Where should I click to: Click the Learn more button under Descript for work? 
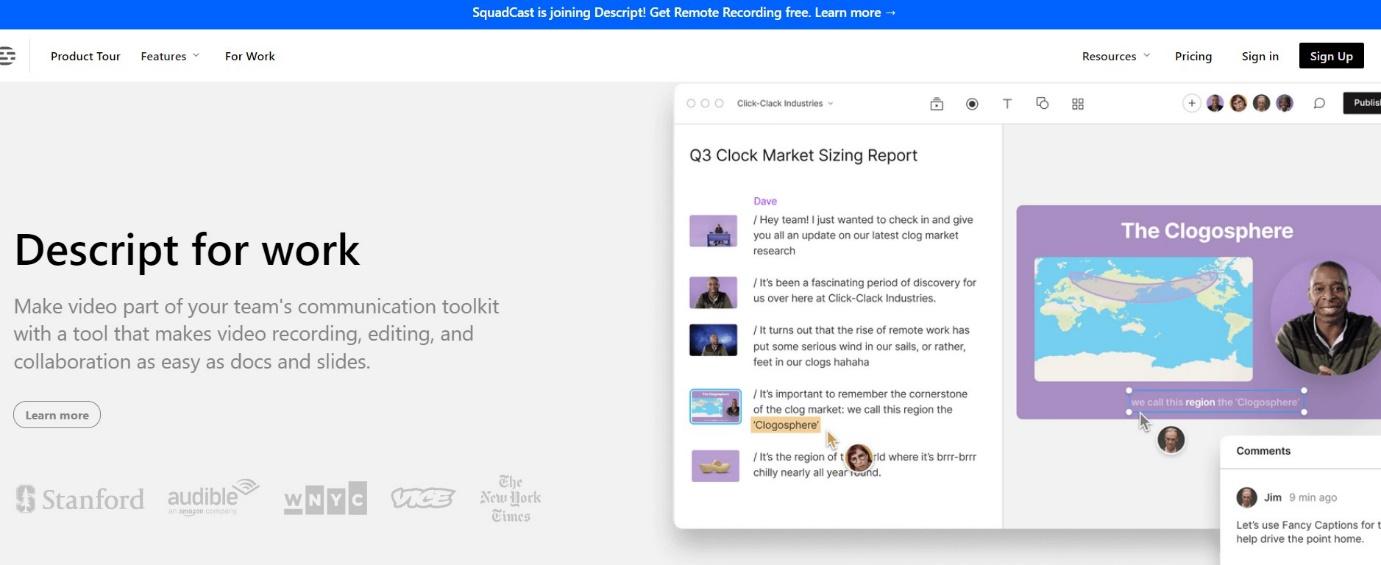(57, 415)
